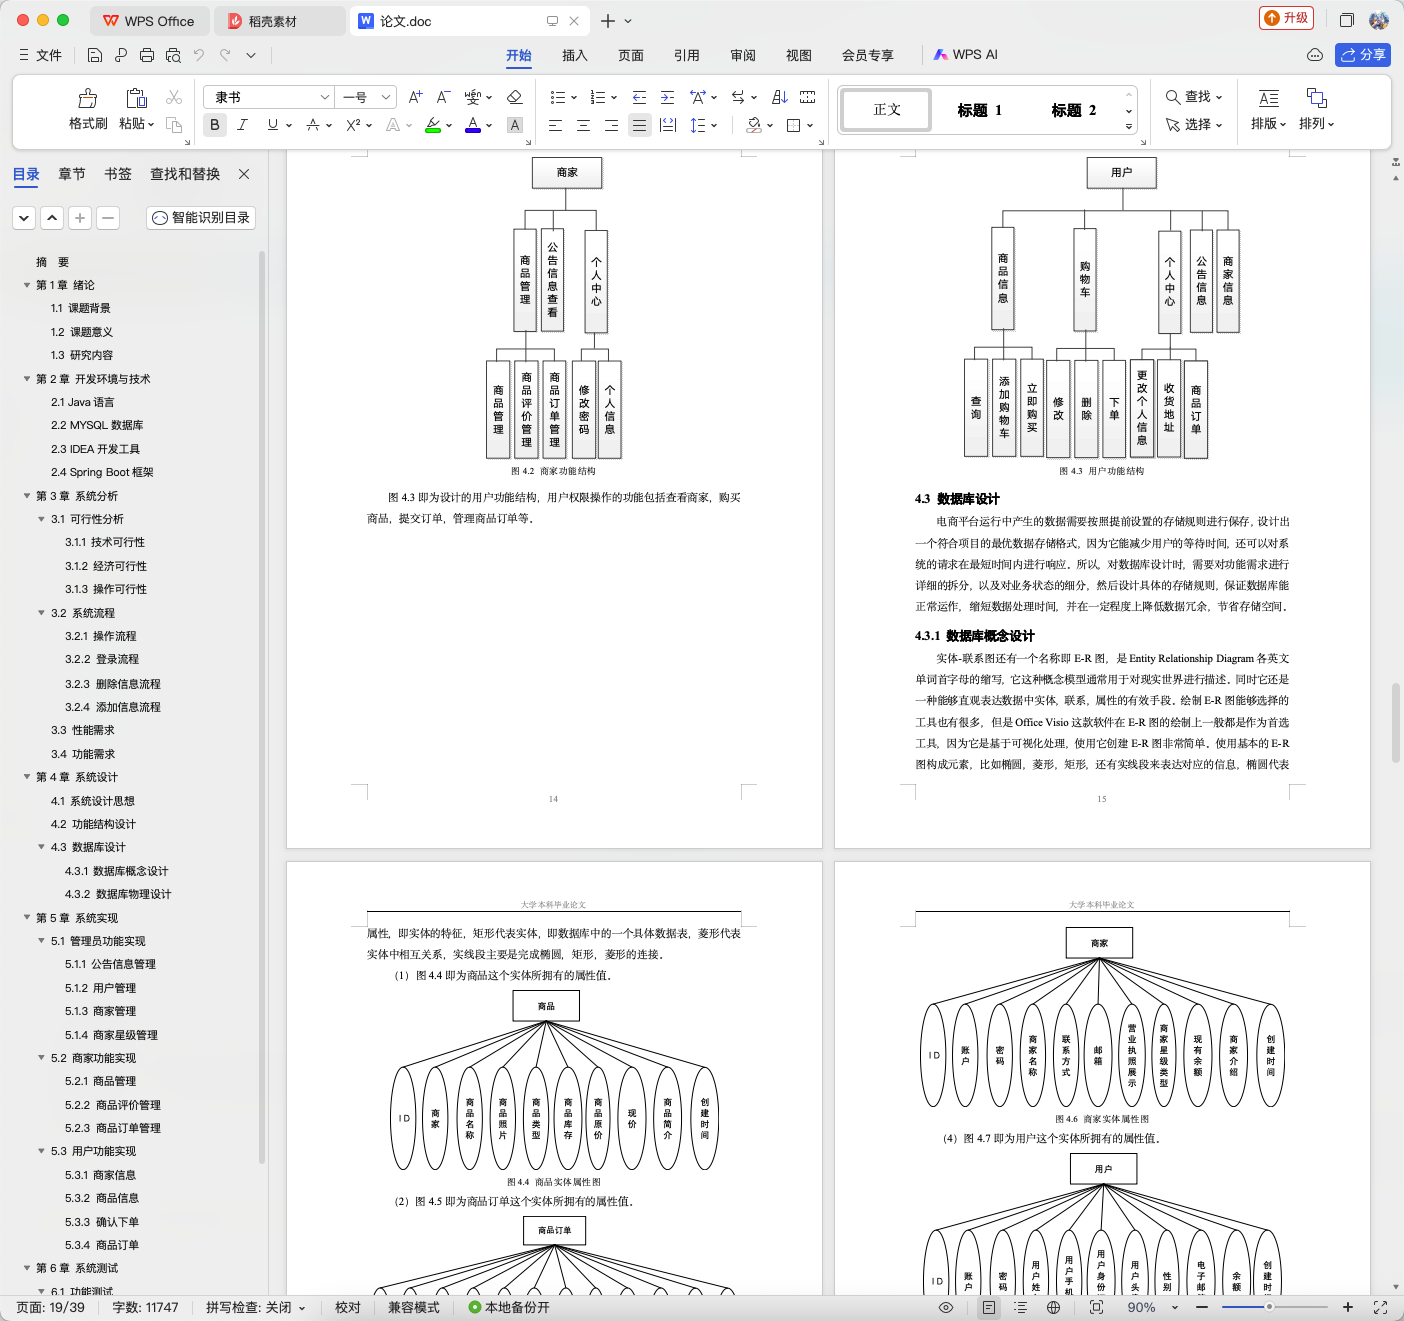Click the print icon in quick toolbar
The image size is (1404, 1321).
147,55
